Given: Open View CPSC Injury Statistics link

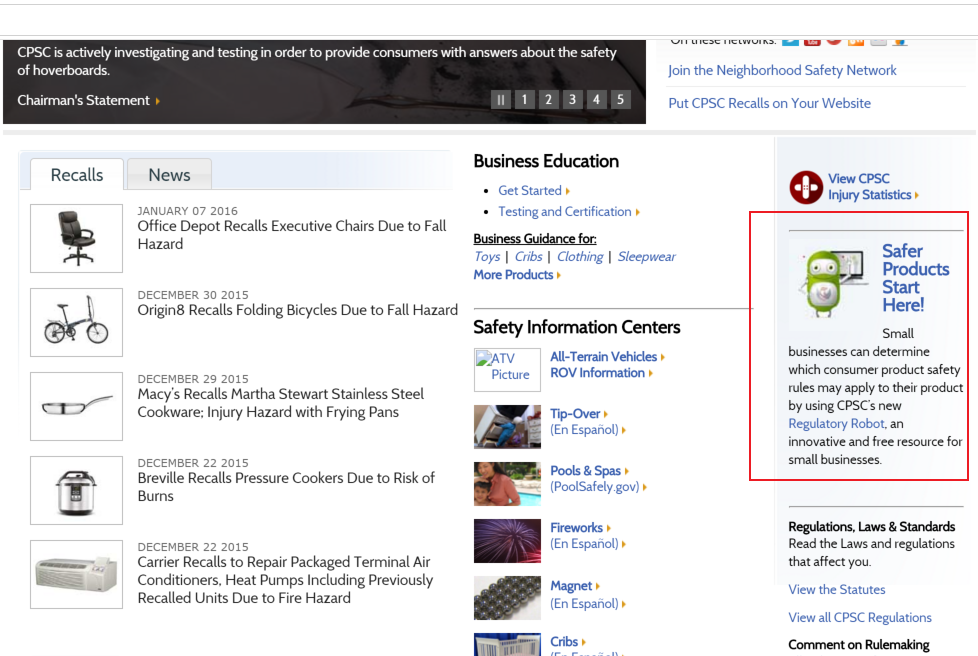Looking at the screenshot, I should pos(873,187).
